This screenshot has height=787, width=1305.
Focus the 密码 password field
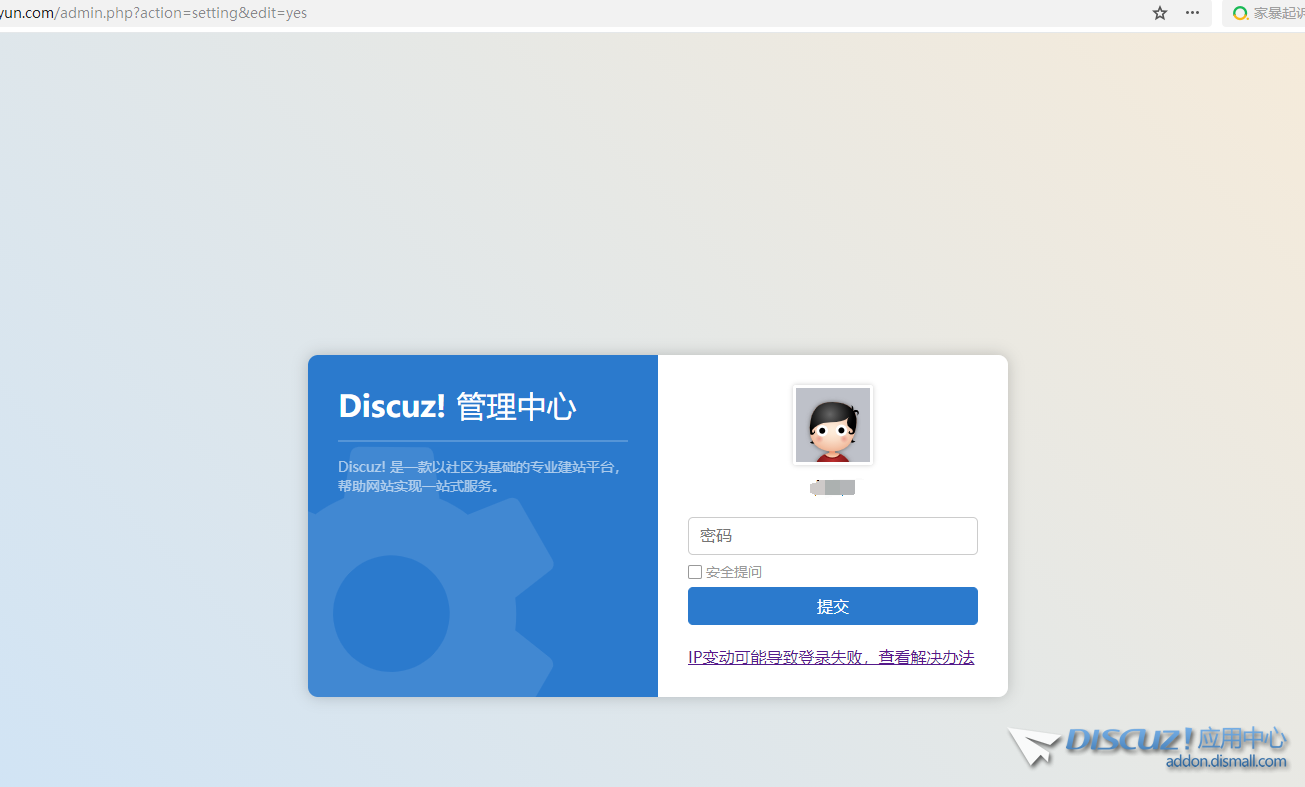pos(832,536)
